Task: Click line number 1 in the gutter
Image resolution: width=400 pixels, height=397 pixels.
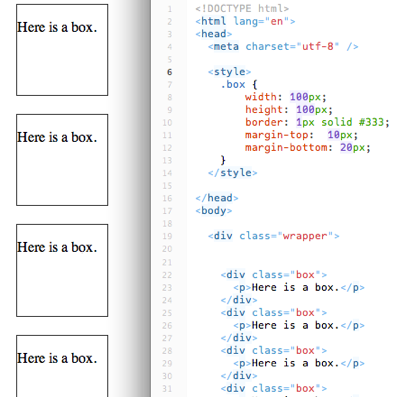Action: [x=170, y=9]
